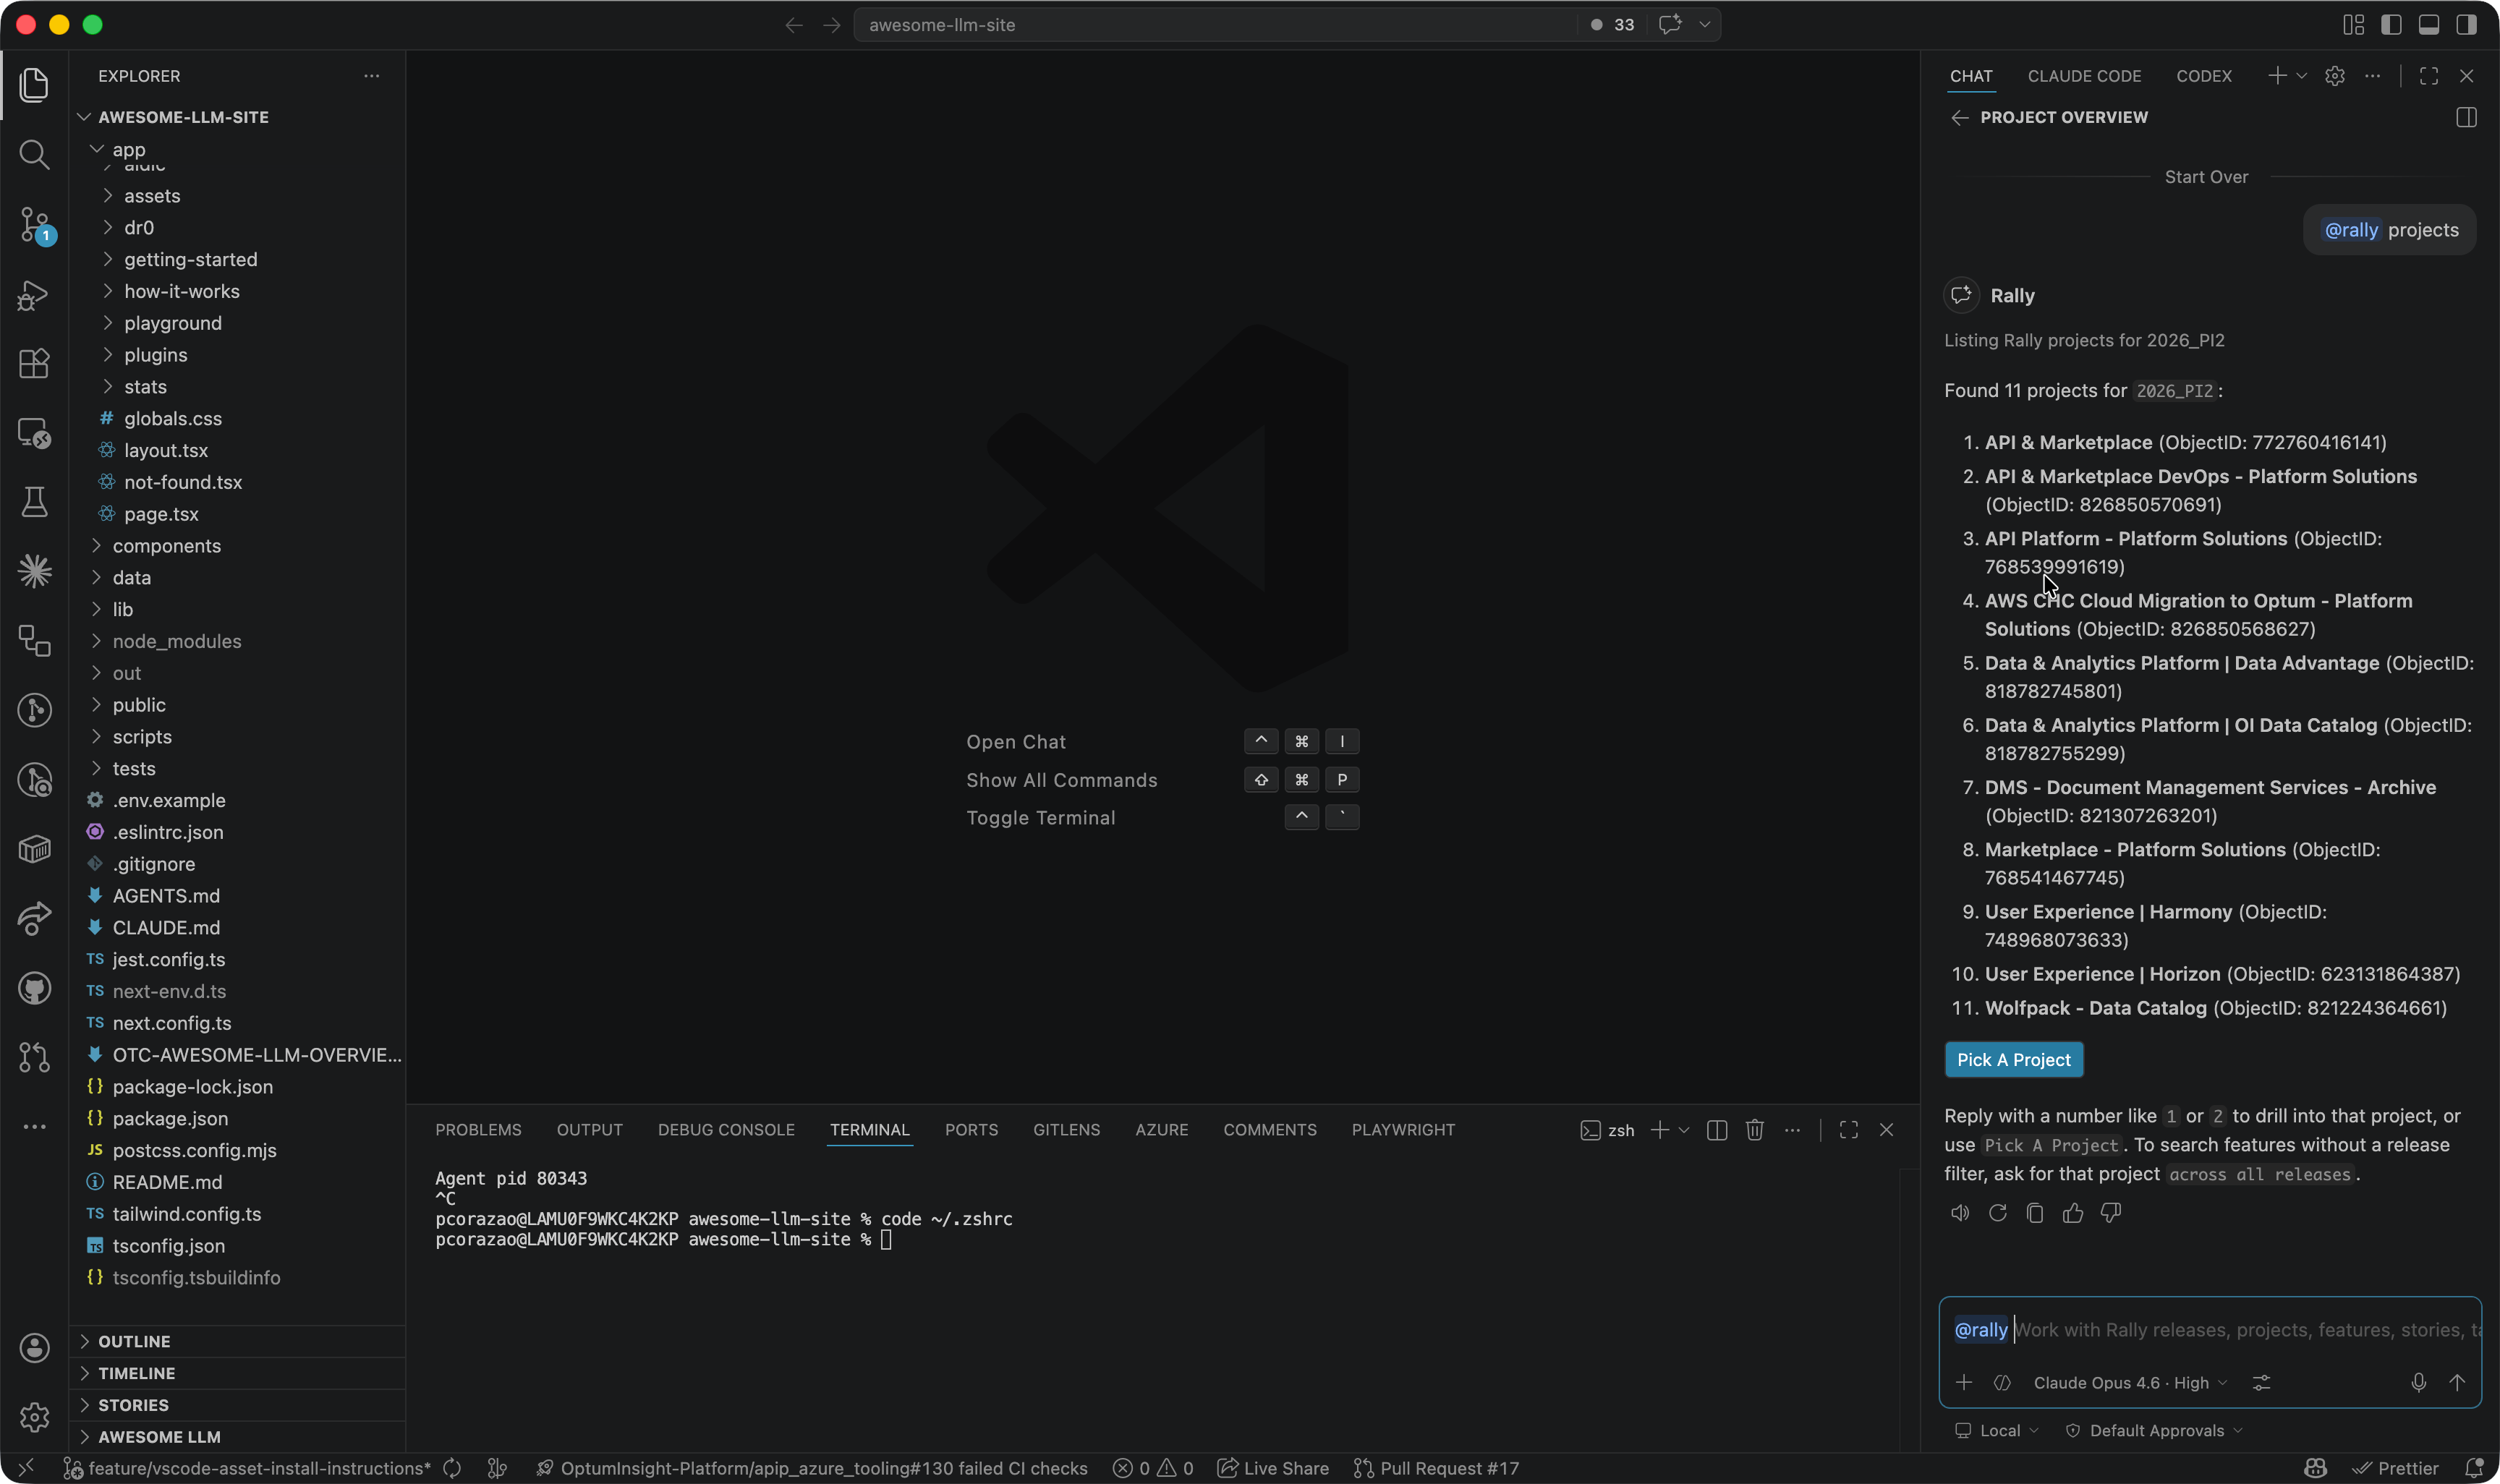Open the Extensions view
This screenshot has width=2500, height=1484.
34,363
